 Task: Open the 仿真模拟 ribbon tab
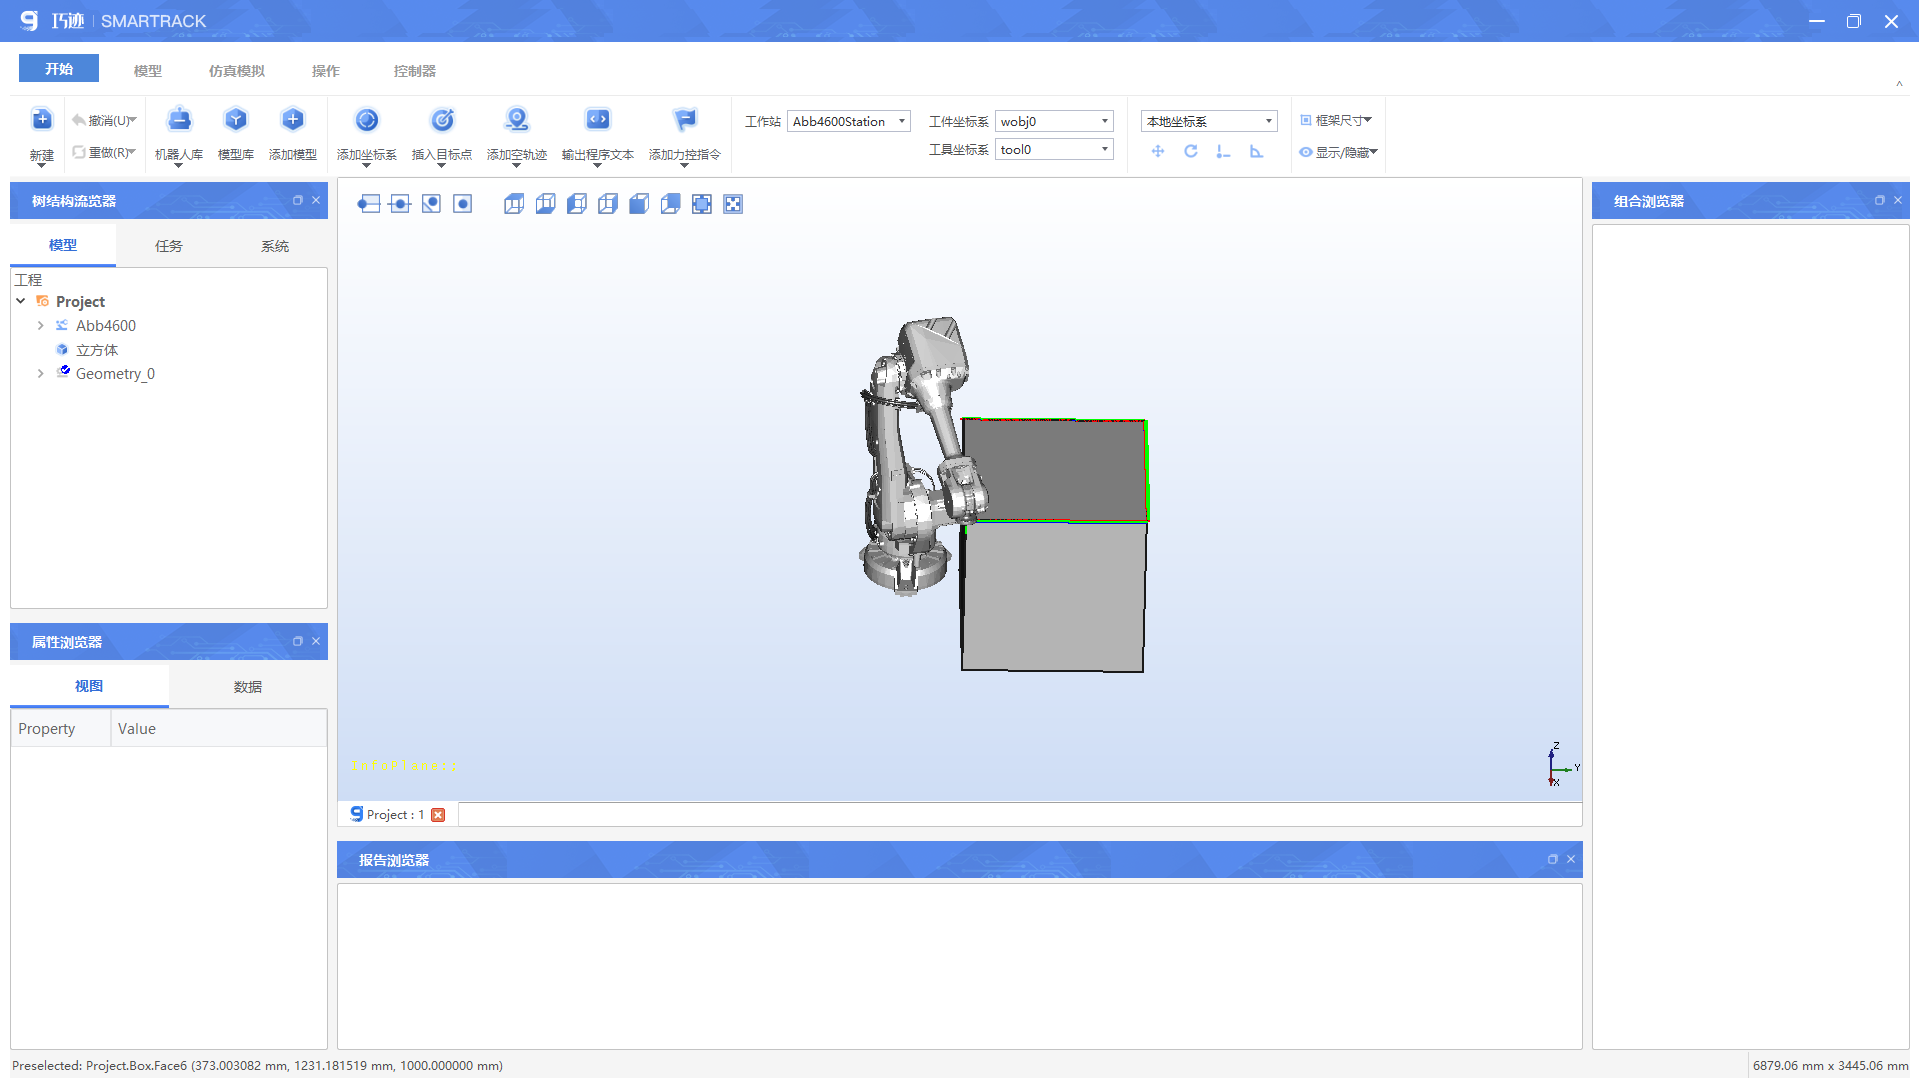pos(237,71)
